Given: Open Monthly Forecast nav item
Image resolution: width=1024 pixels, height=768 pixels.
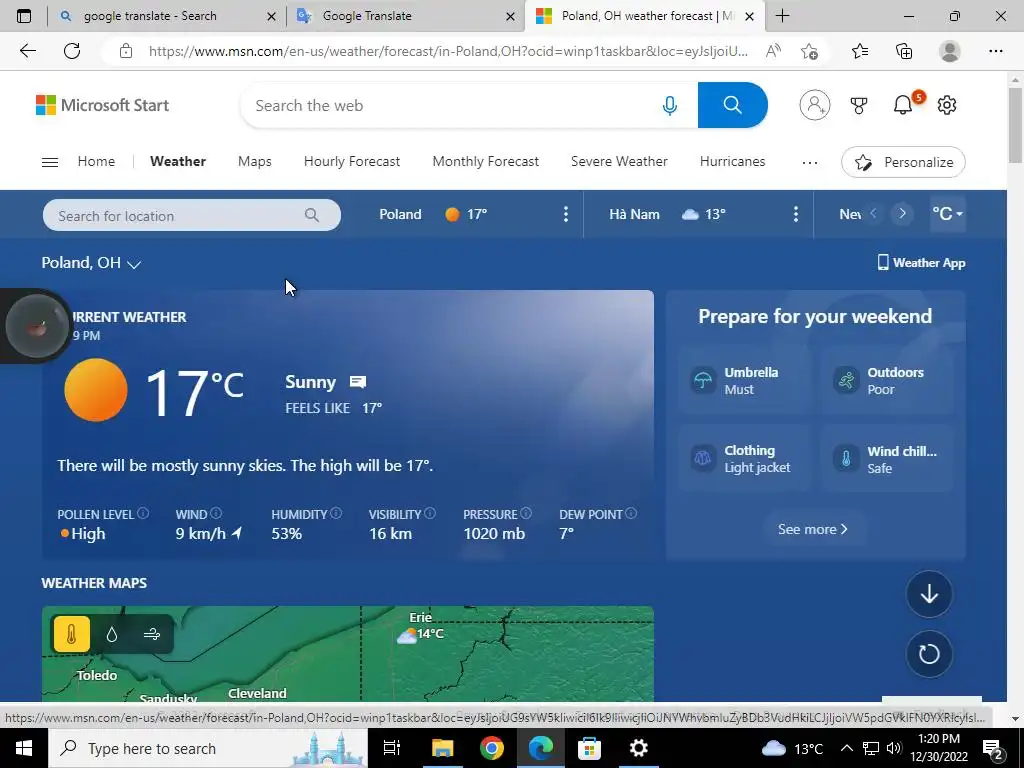Looking at the screenshot, I should click(x=485, y=161).
